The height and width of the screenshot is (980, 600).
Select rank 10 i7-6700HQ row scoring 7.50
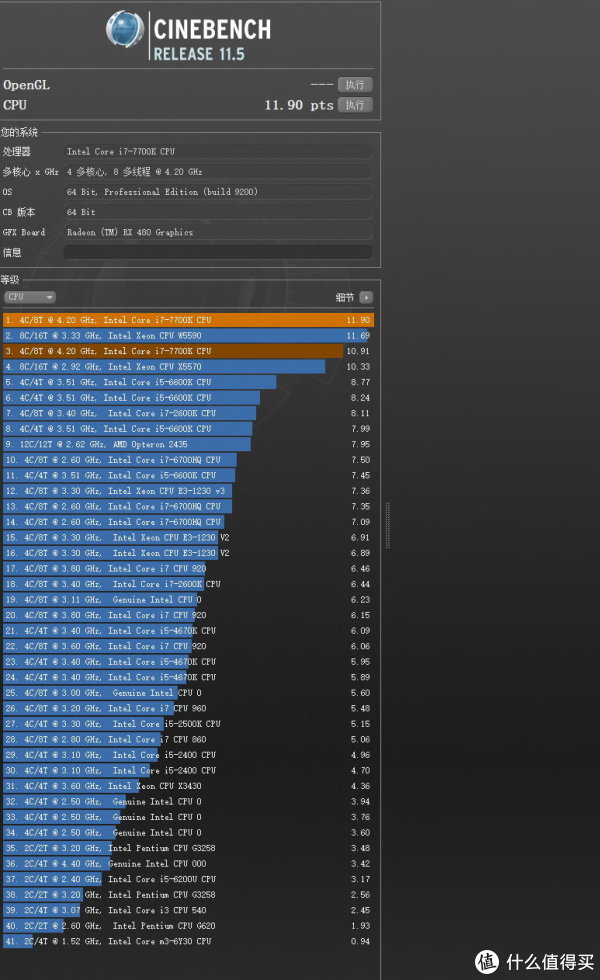point(188,460)
